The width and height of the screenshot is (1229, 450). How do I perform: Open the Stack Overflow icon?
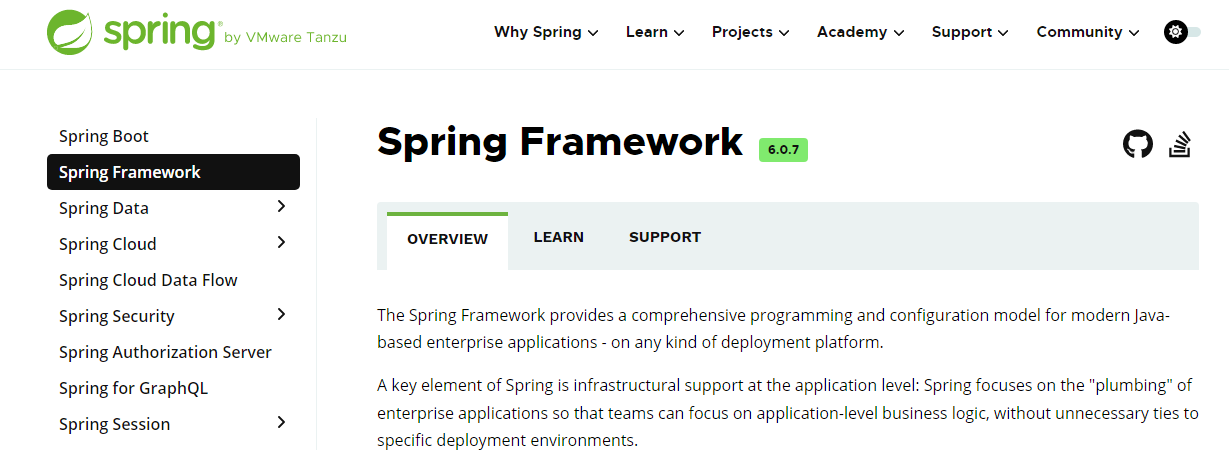tap(1181, 144)
